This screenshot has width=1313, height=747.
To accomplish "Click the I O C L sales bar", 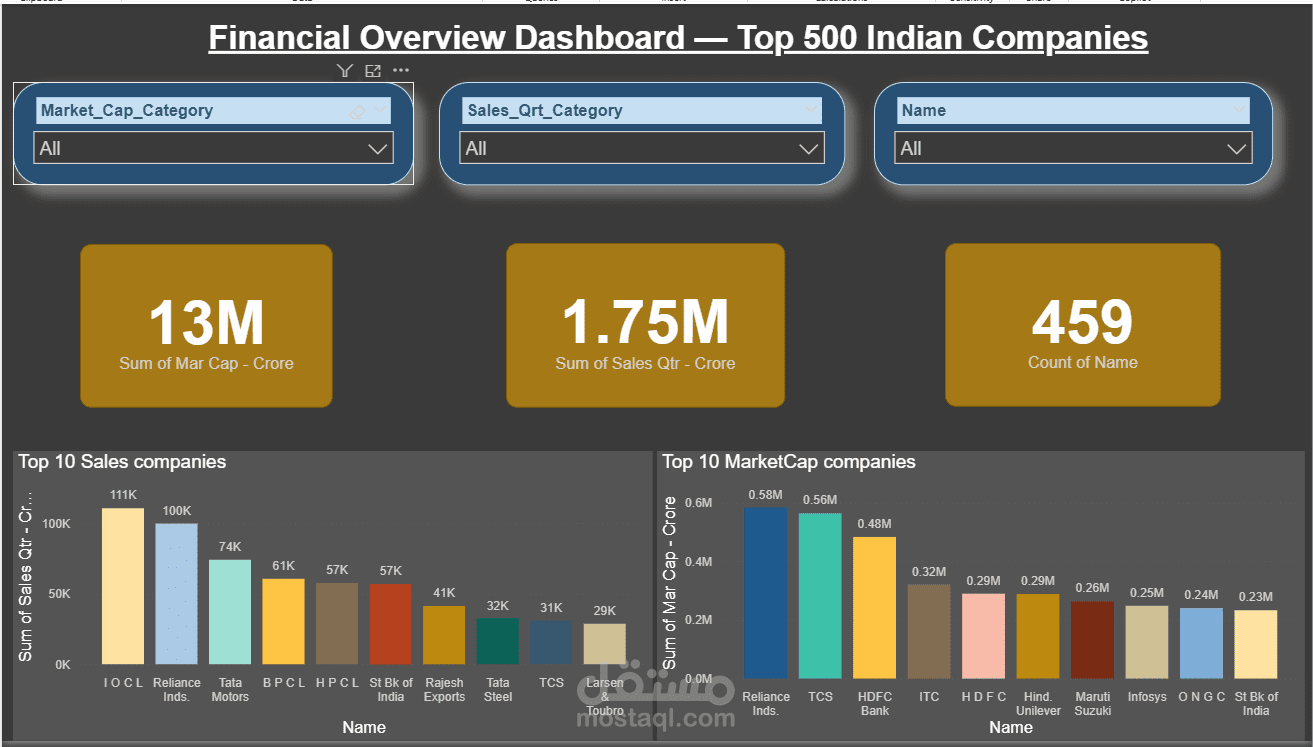I will [x=123, y=586].
